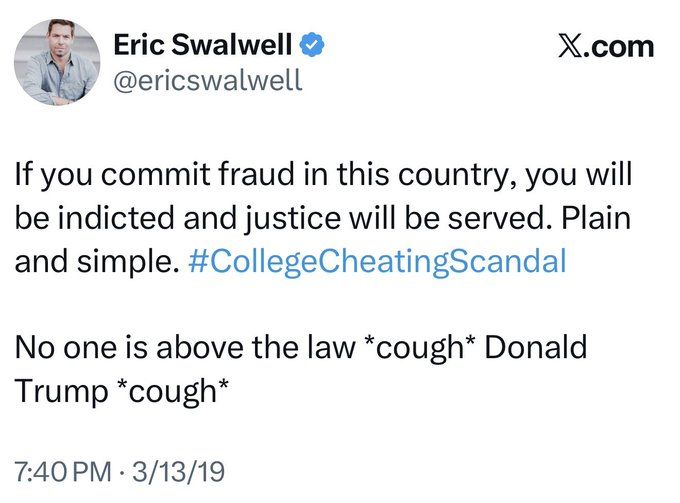This screenshot has width=680, height=503.
Task: Click the word "indicted" in the tweet
Action: pyautogui.click(x=116, y=218)
